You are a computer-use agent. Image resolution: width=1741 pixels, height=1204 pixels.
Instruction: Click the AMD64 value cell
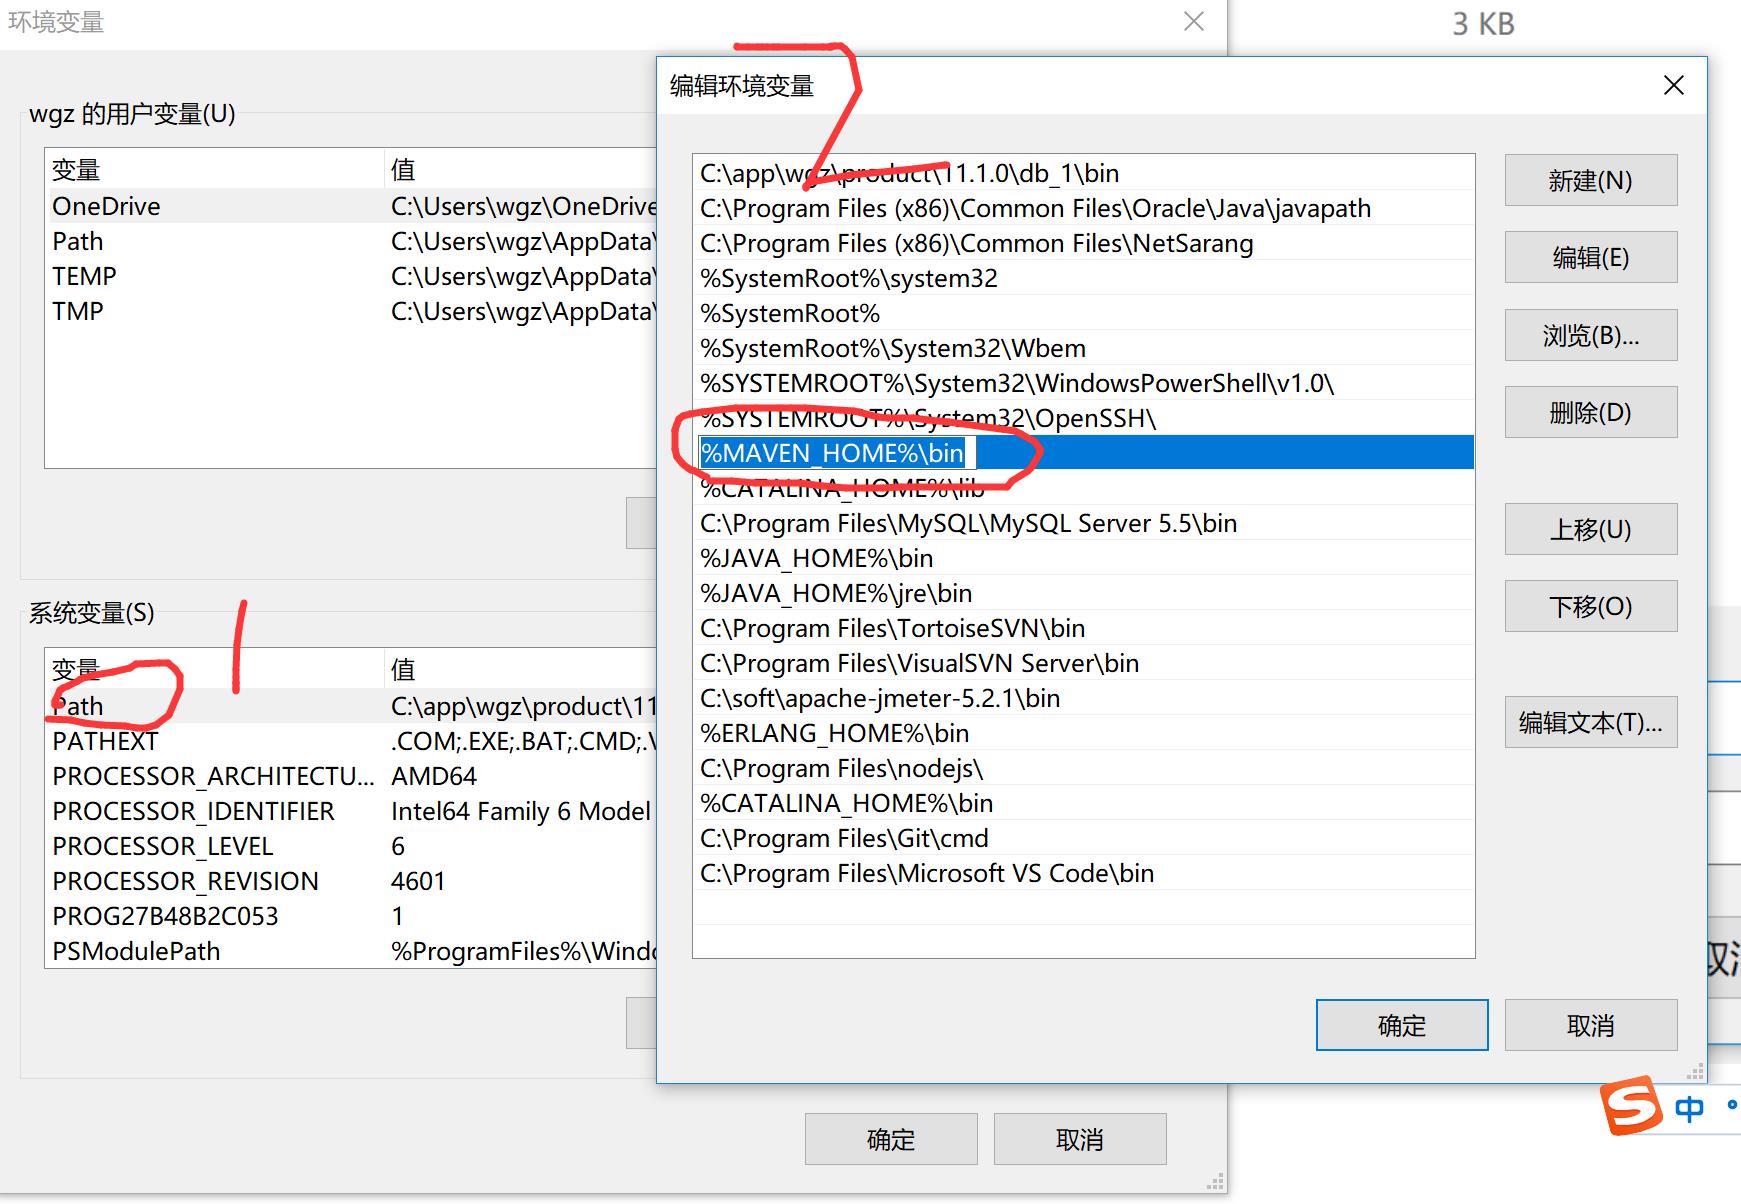434,776
